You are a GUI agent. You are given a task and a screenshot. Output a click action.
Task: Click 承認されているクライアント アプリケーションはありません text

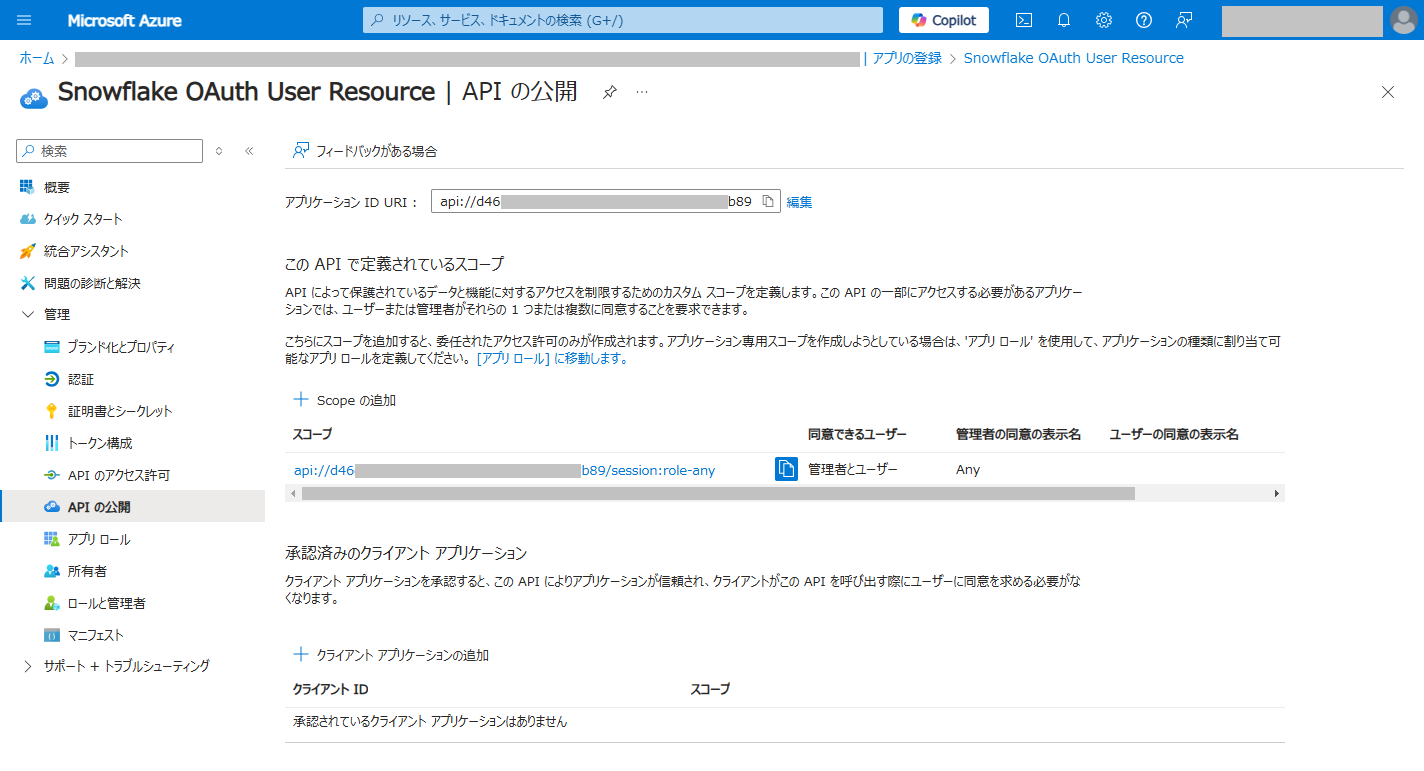[x=430, y=721]
